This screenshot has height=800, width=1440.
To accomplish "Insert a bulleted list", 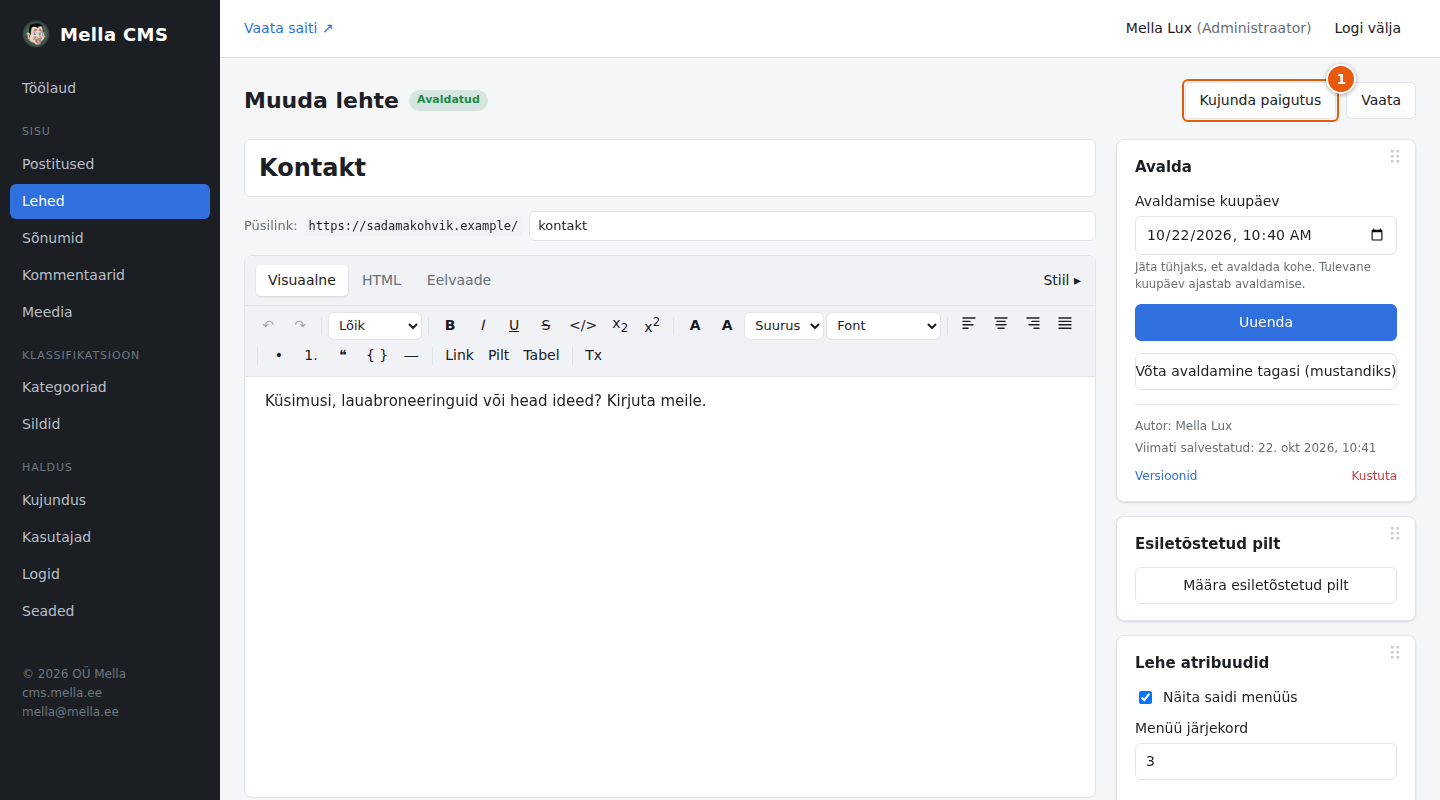I will 278,355.
